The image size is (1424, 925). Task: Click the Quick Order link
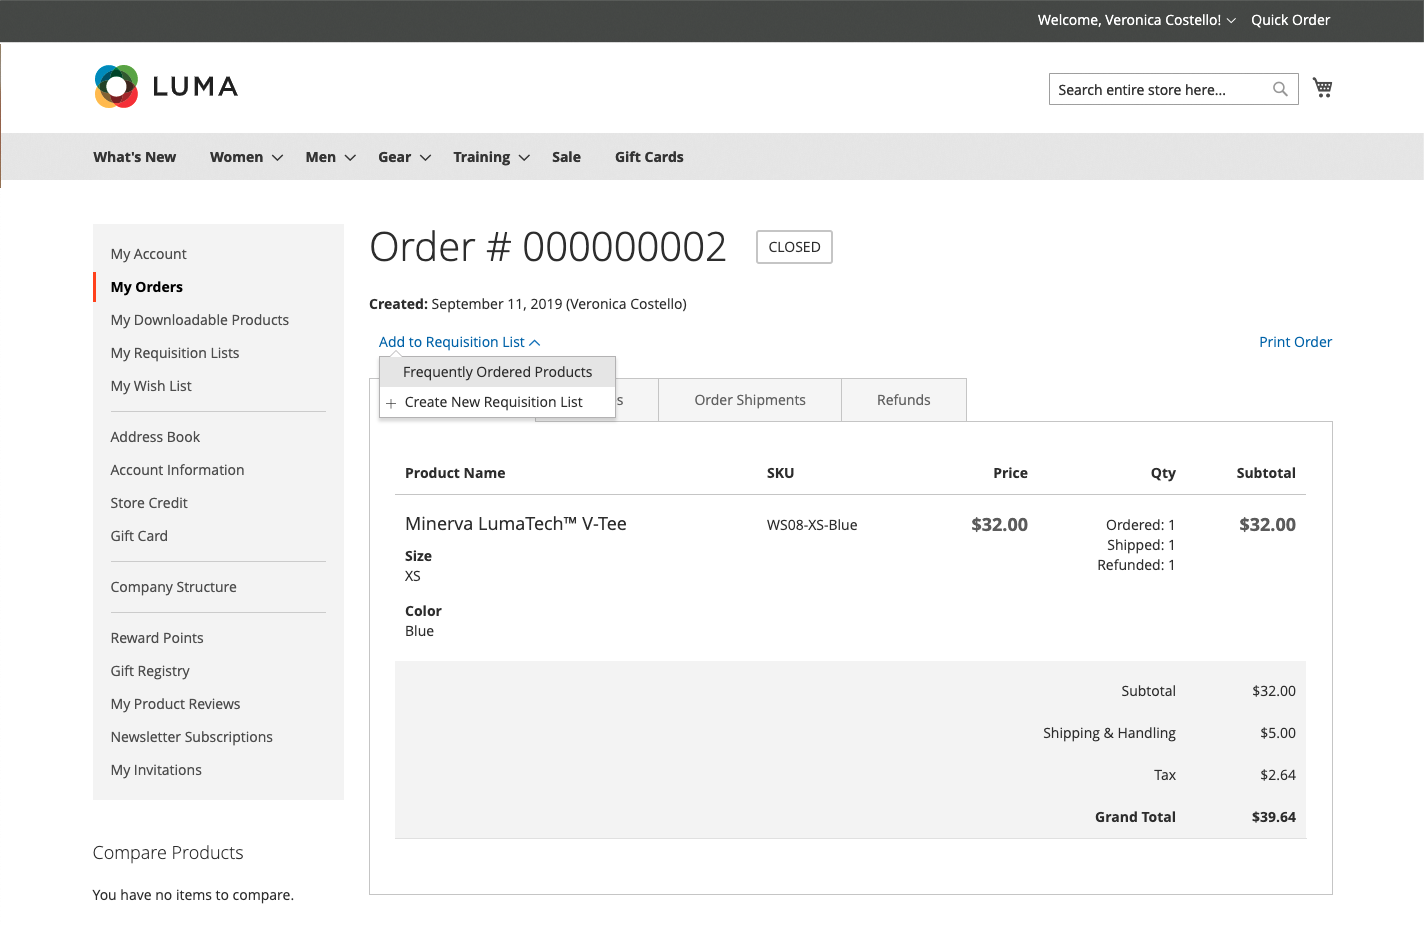click(x=1290, y=20)
